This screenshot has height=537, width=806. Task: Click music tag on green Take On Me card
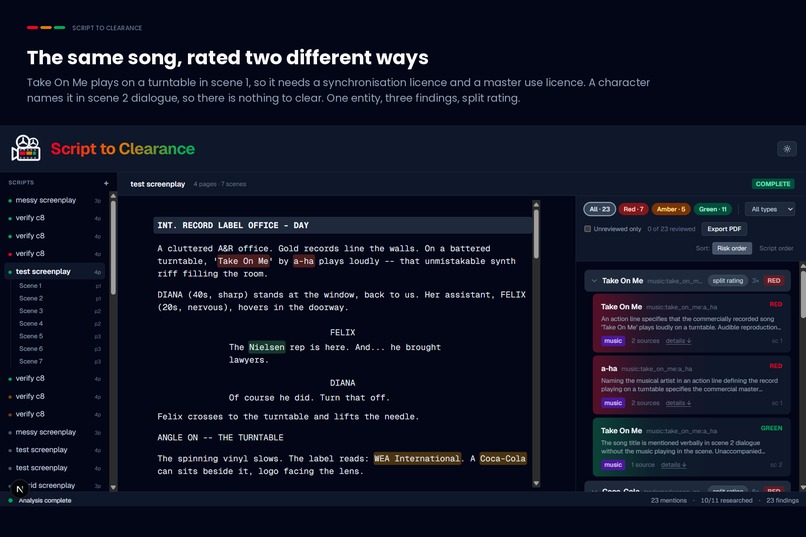[613, 465]
